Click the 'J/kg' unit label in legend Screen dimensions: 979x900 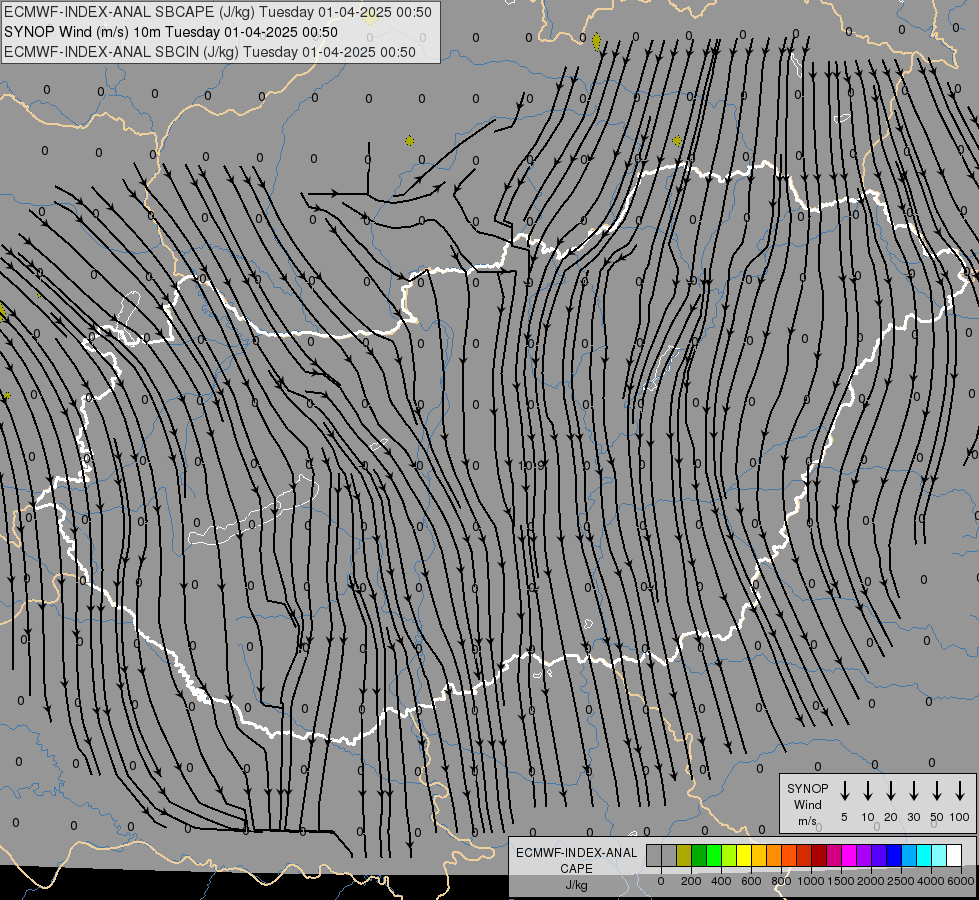click(x=576, y=885)
